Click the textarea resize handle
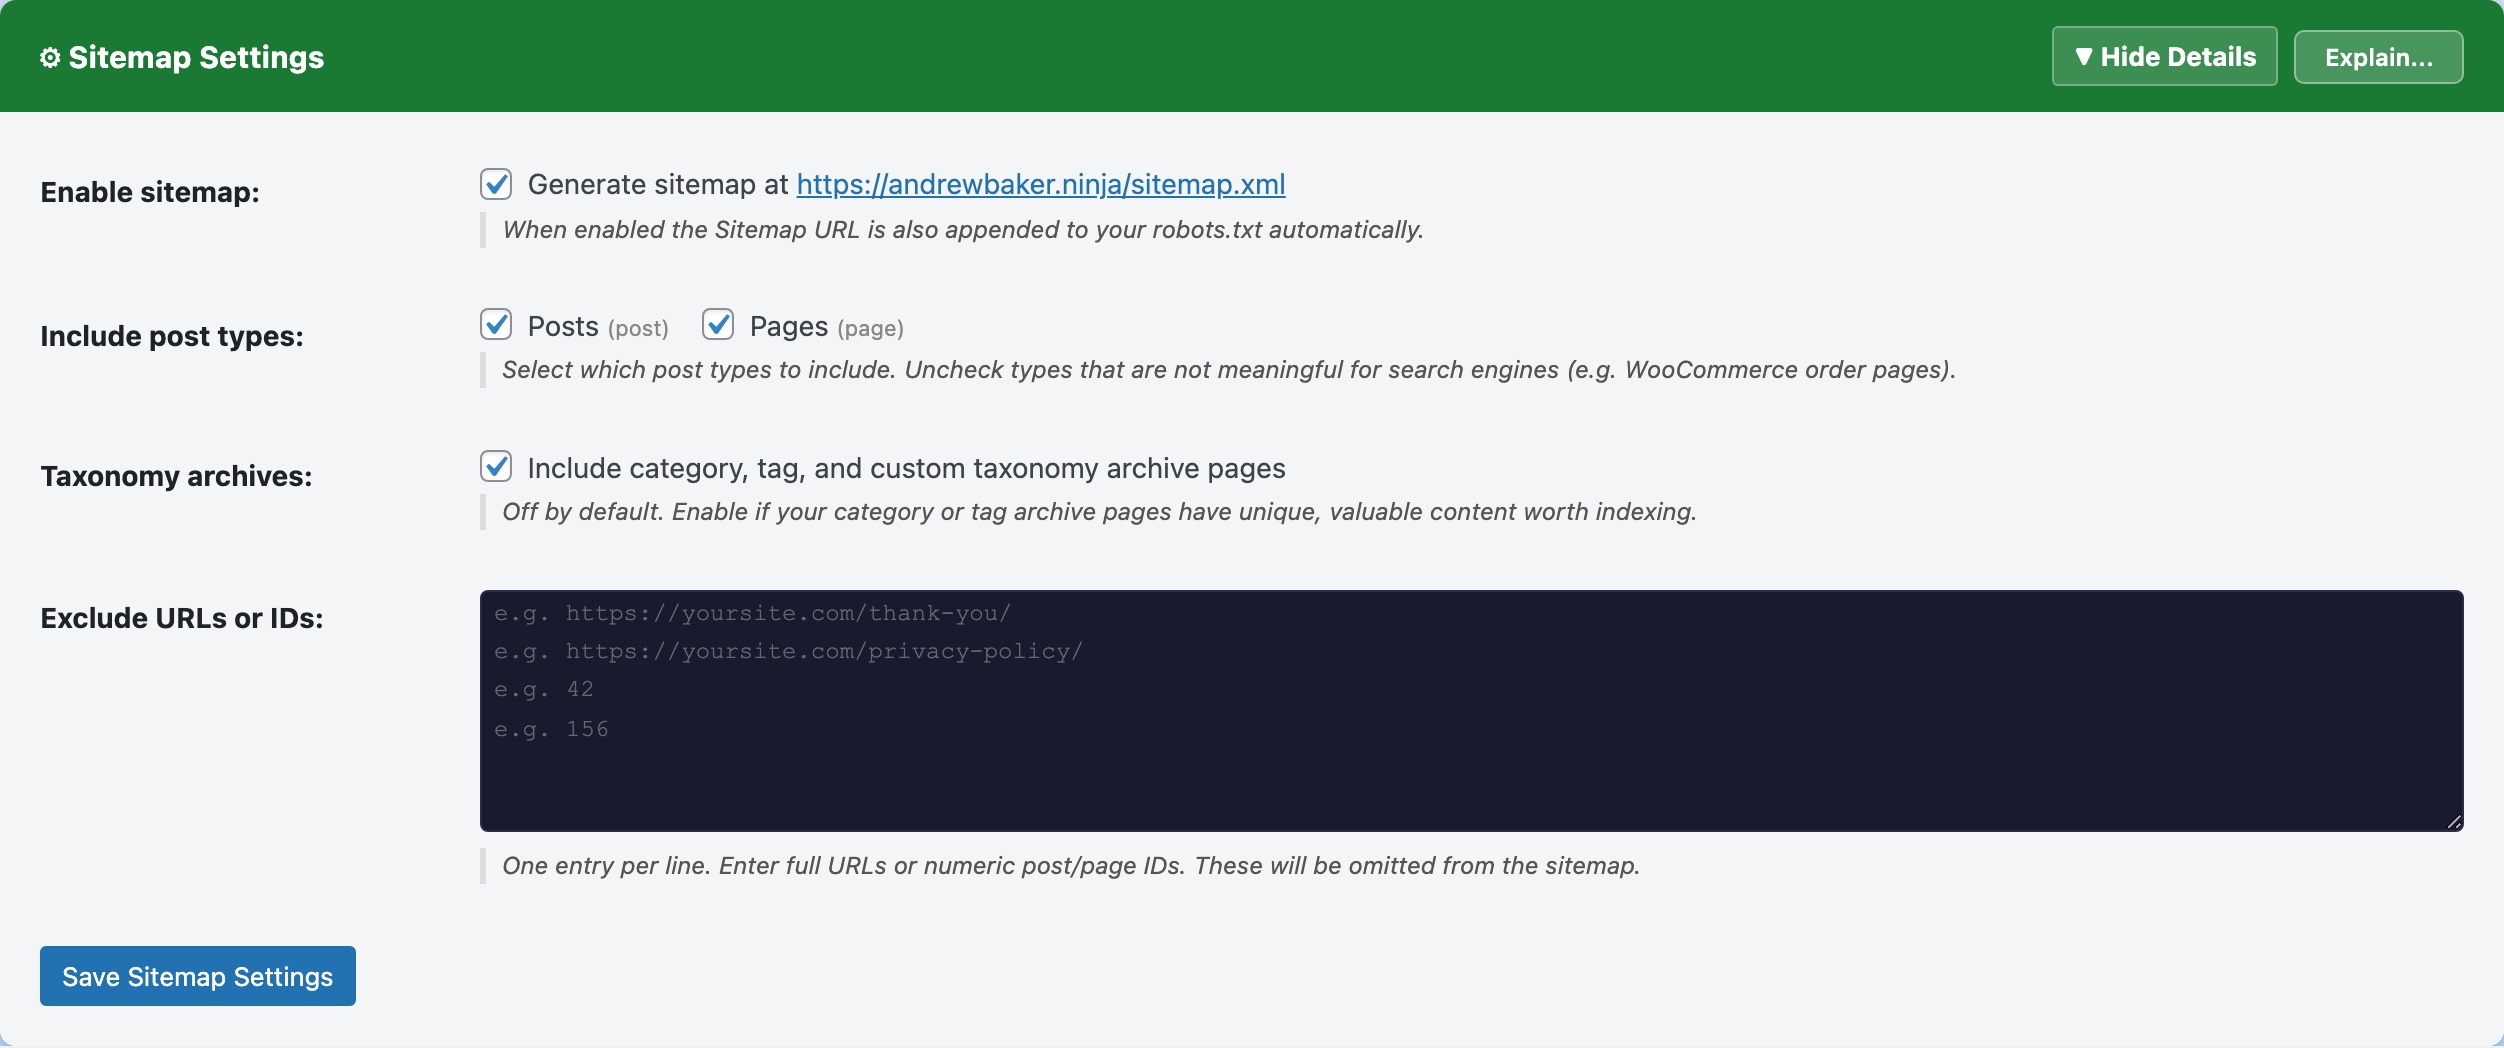This screenshot has height=1048, width=2504. click(x=2454, y=823)
